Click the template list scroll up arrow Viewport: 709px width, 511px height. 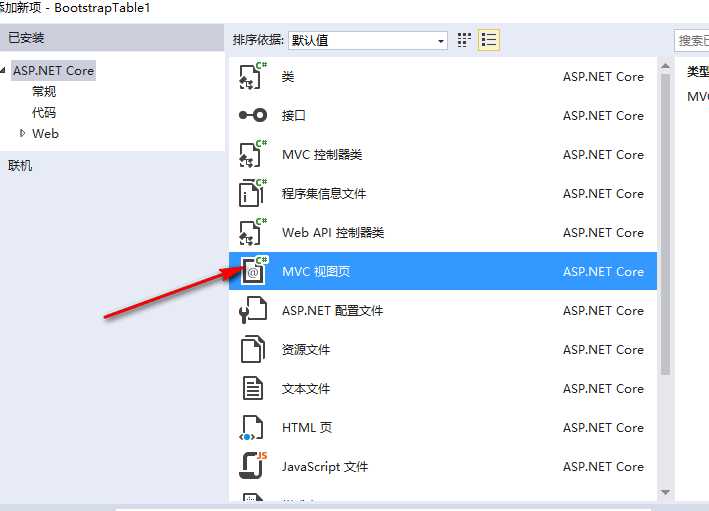click(665, 66)
